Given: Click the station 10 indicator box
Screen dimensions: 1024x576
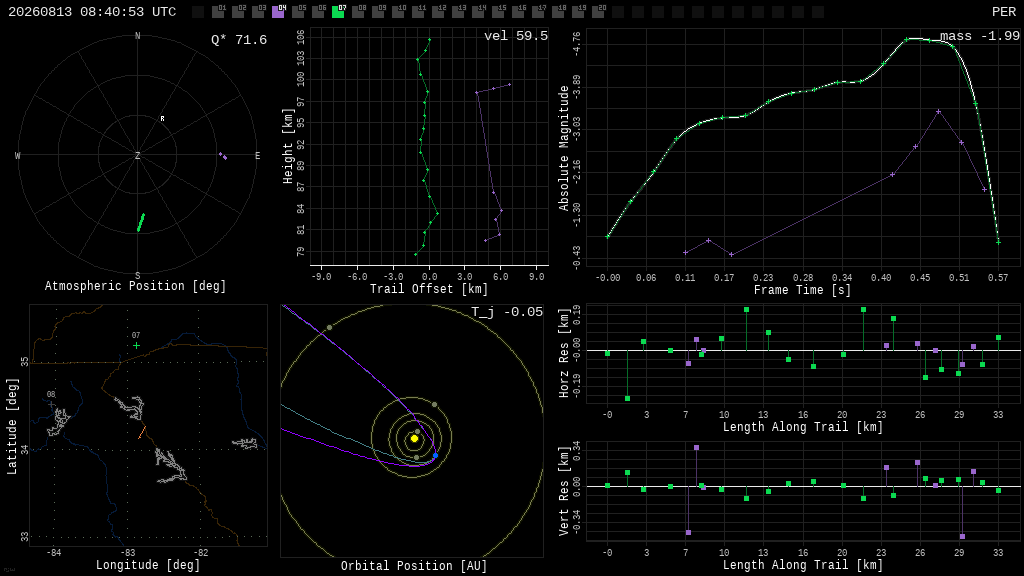Looking at the screenshot, I should [398, 11].
